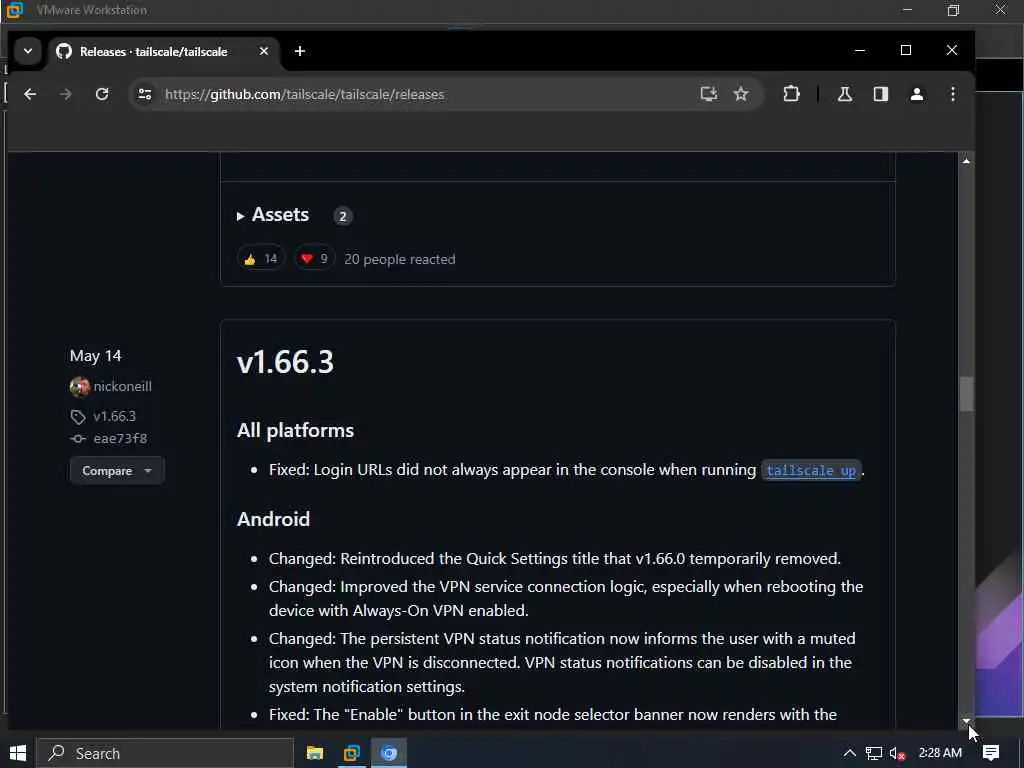Click the commit icon beside eae73f8
The image size is (1024, 768).
click(x=78, y=439)
